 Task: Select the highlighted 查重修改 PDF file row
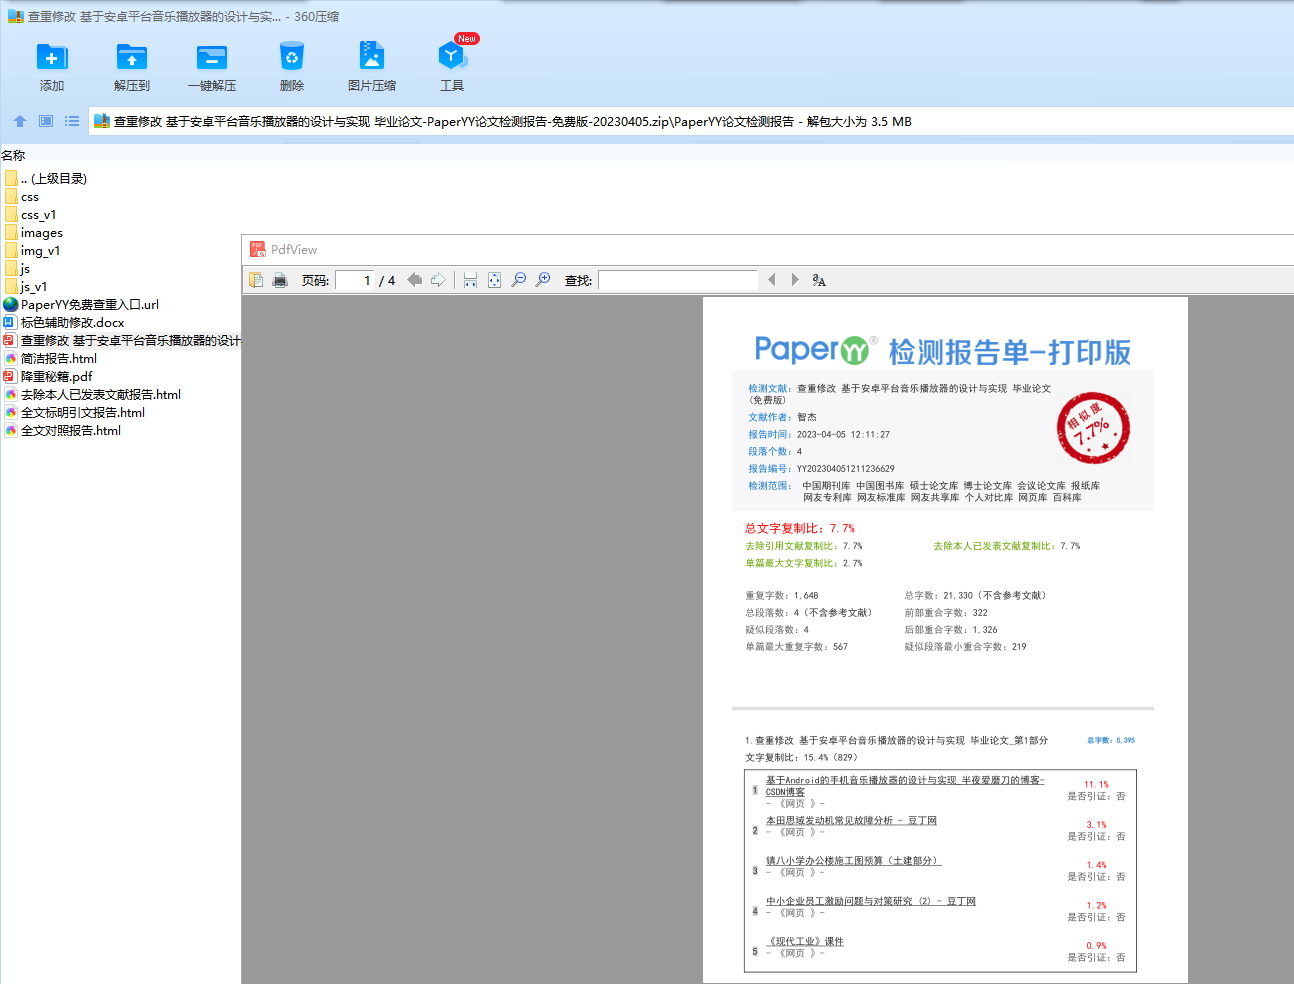pyautogui.click(x=121, y=341)
